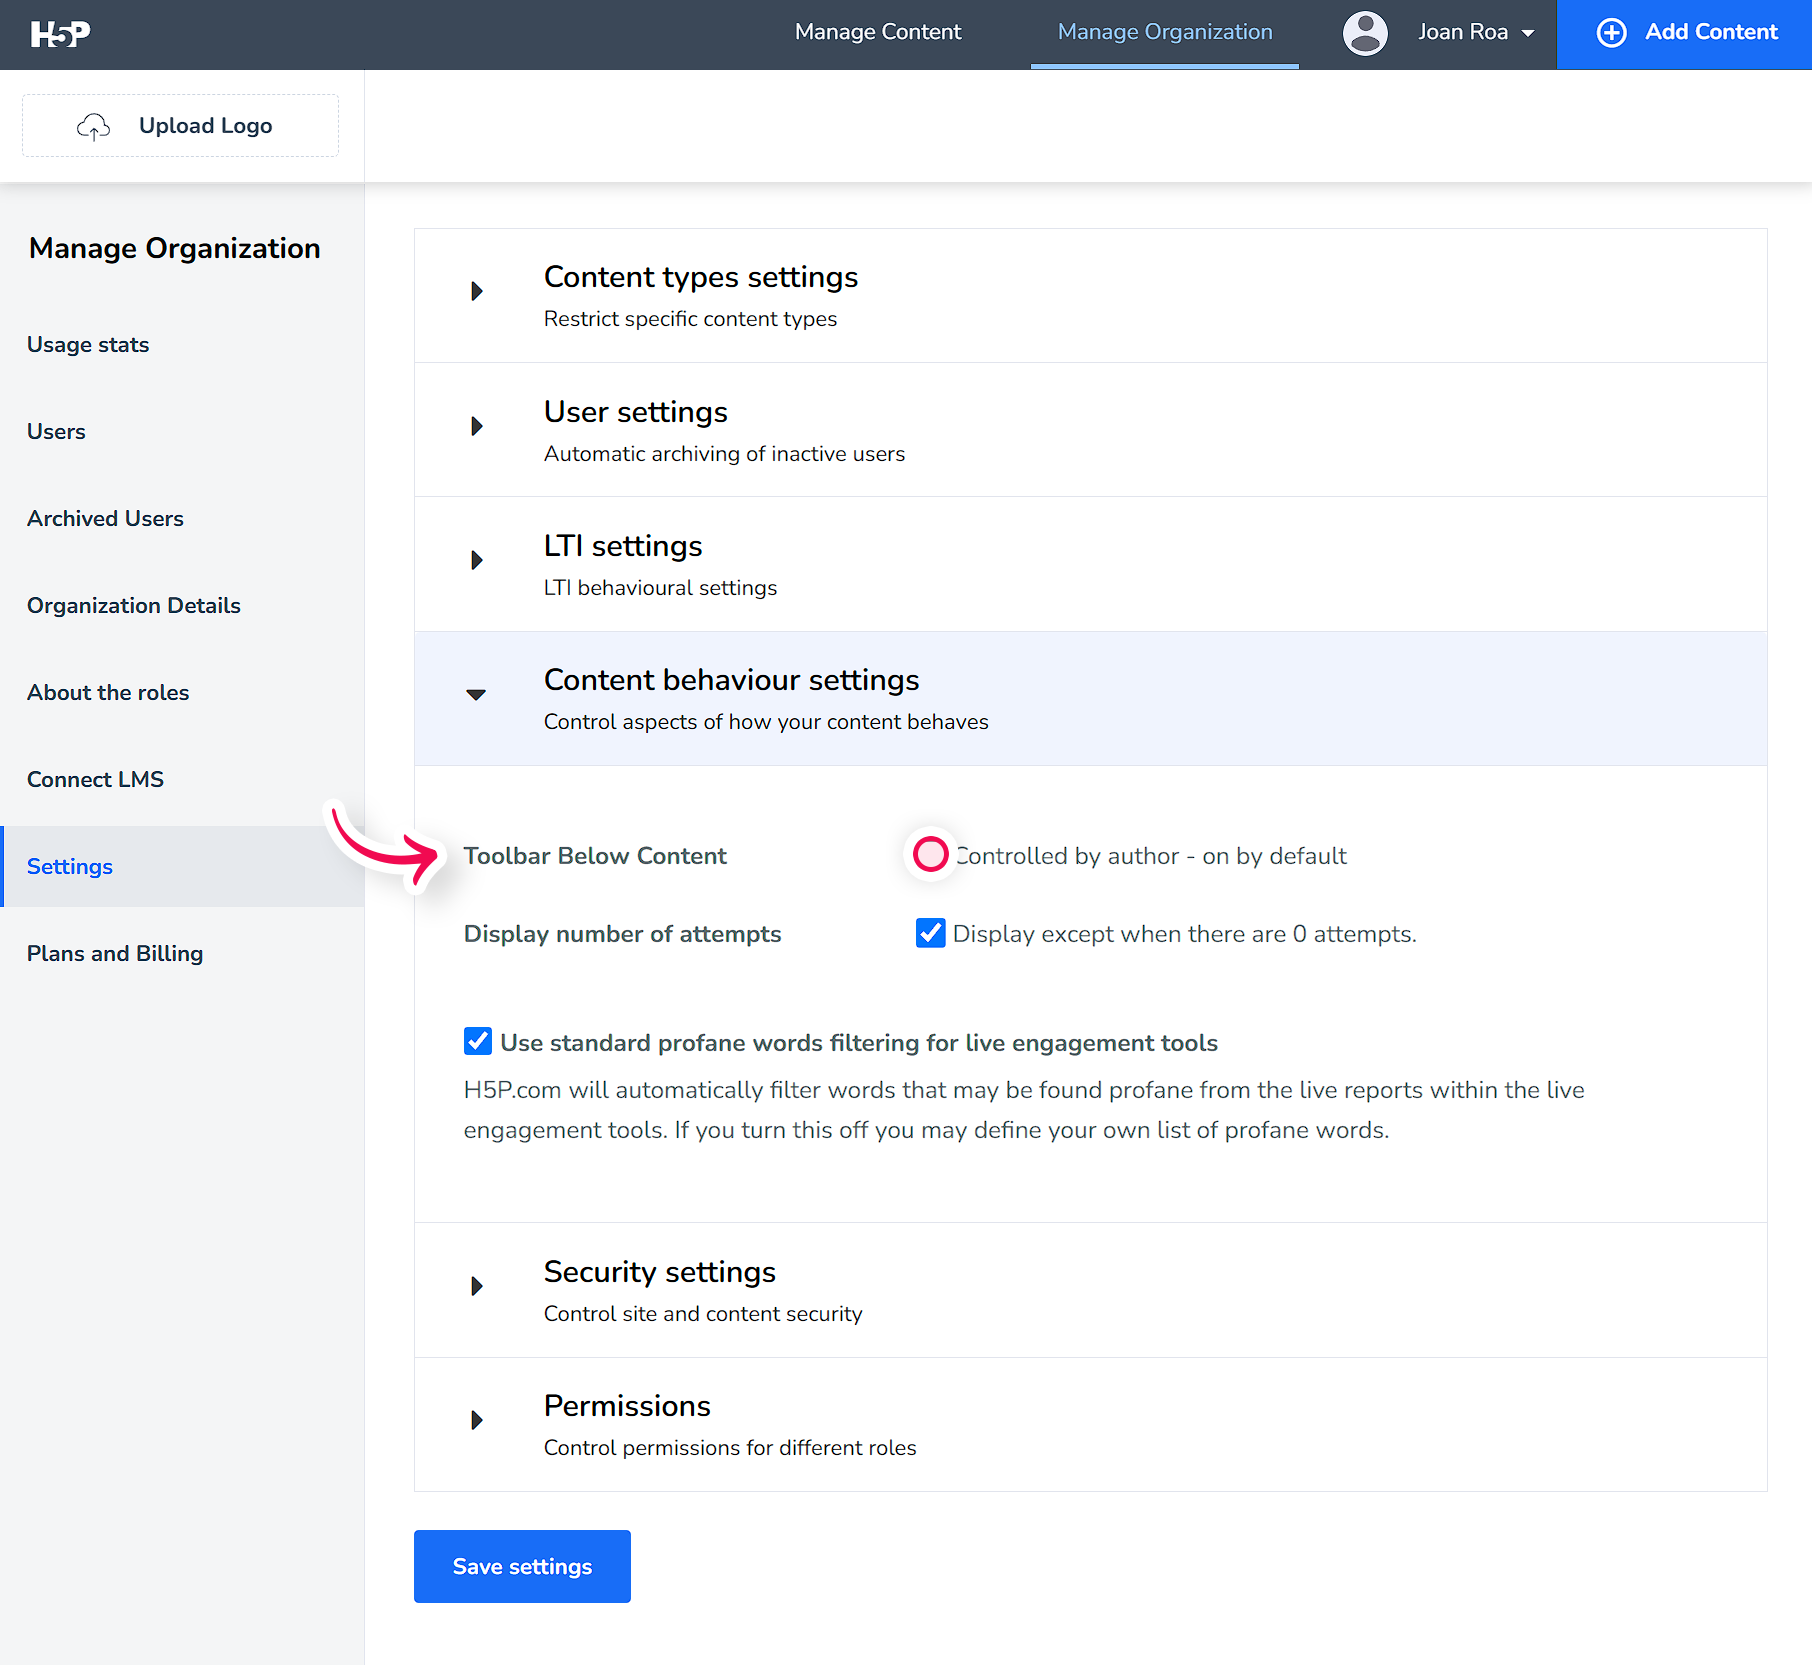
Task: Expand the Permissions section
Action: point(476,1420)
